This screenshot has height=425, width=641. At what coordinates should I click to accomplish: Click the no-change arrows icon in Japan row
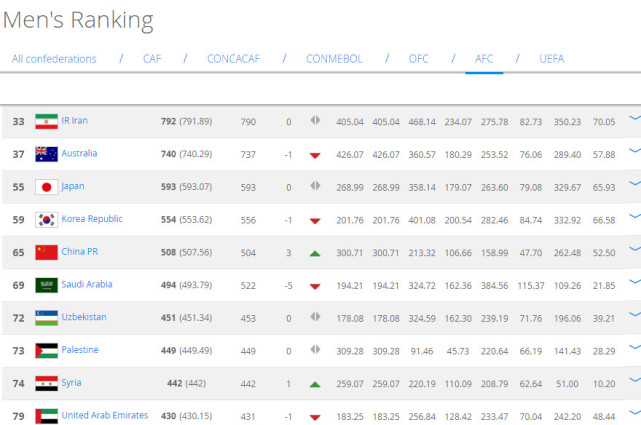point(315,186)
